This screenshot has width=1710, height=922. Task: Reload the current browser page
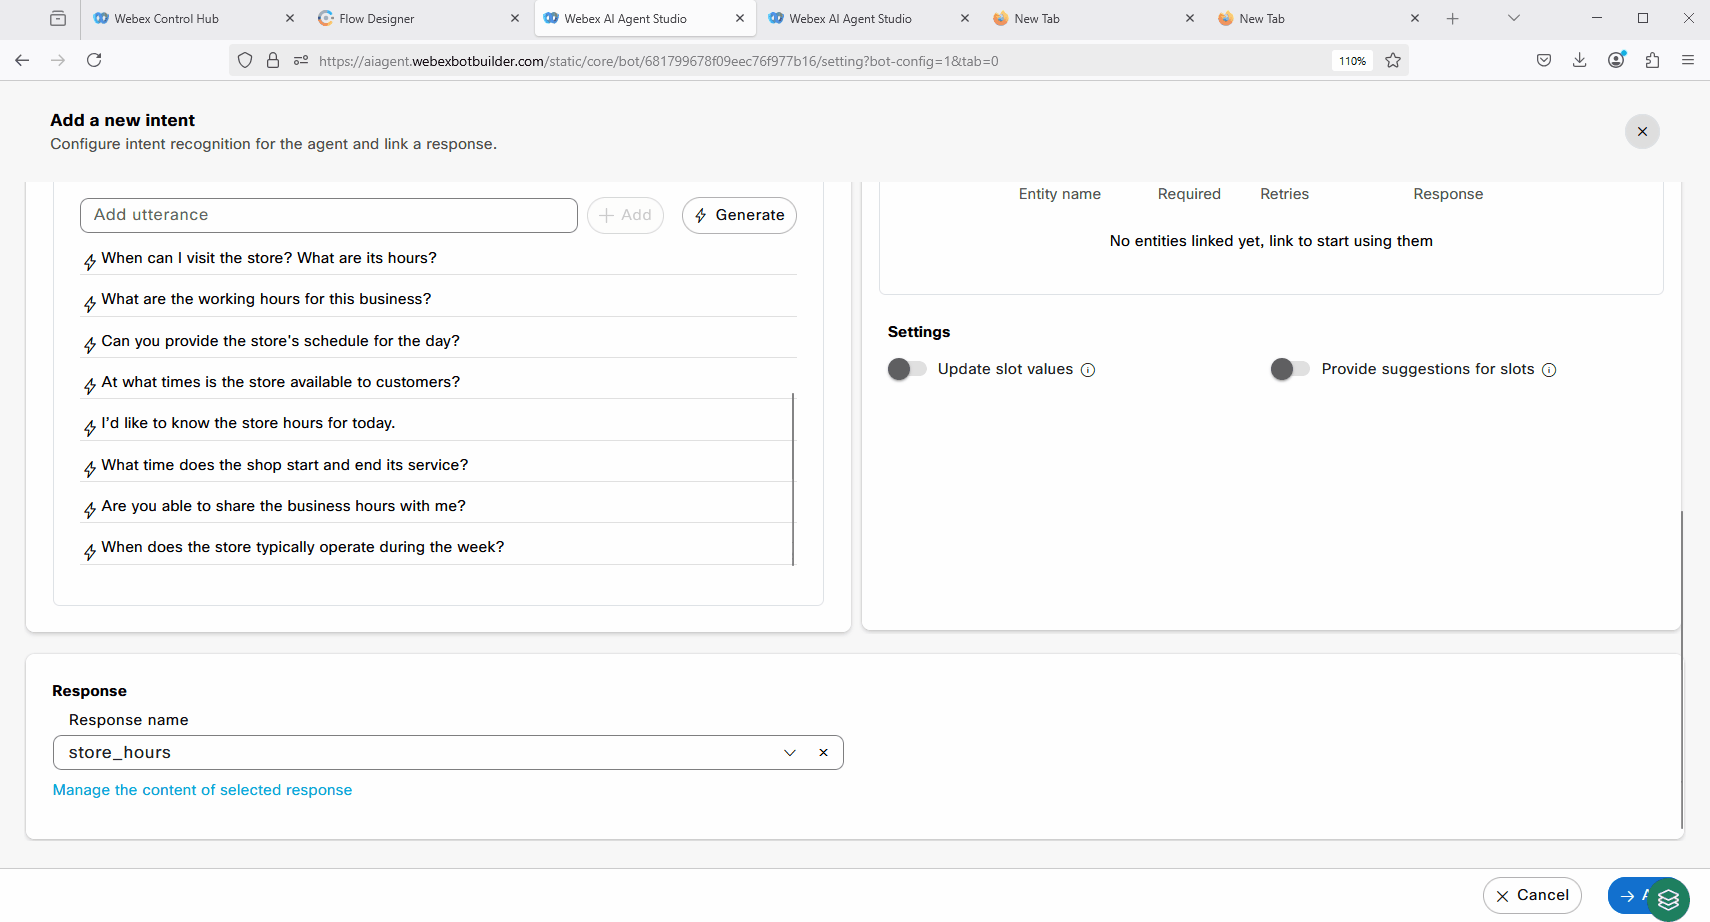(94, 61)
